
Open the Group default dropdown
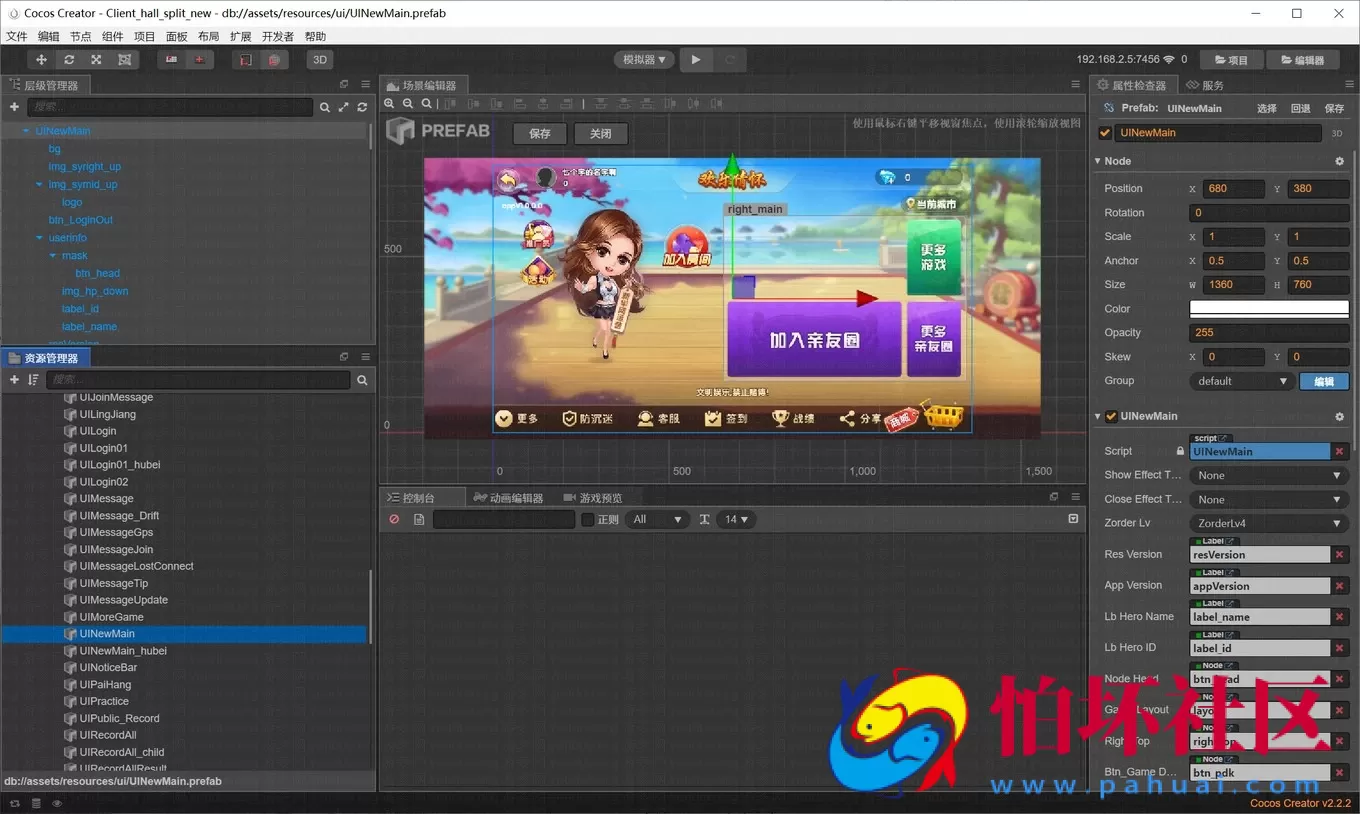pyautogui.click(x=1242, y=381)
